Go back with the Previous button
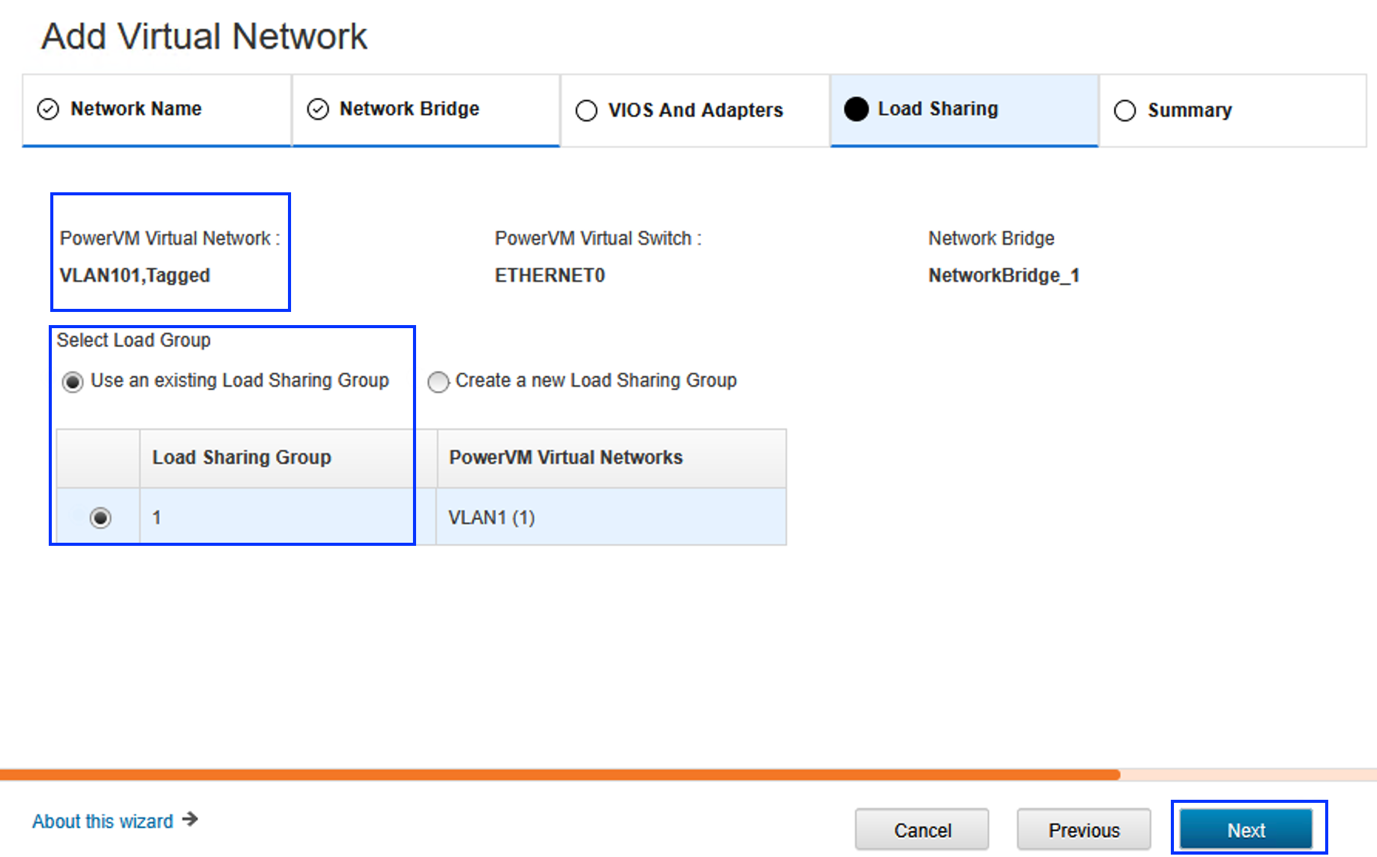1377x857 pixels. [1084, 830]
